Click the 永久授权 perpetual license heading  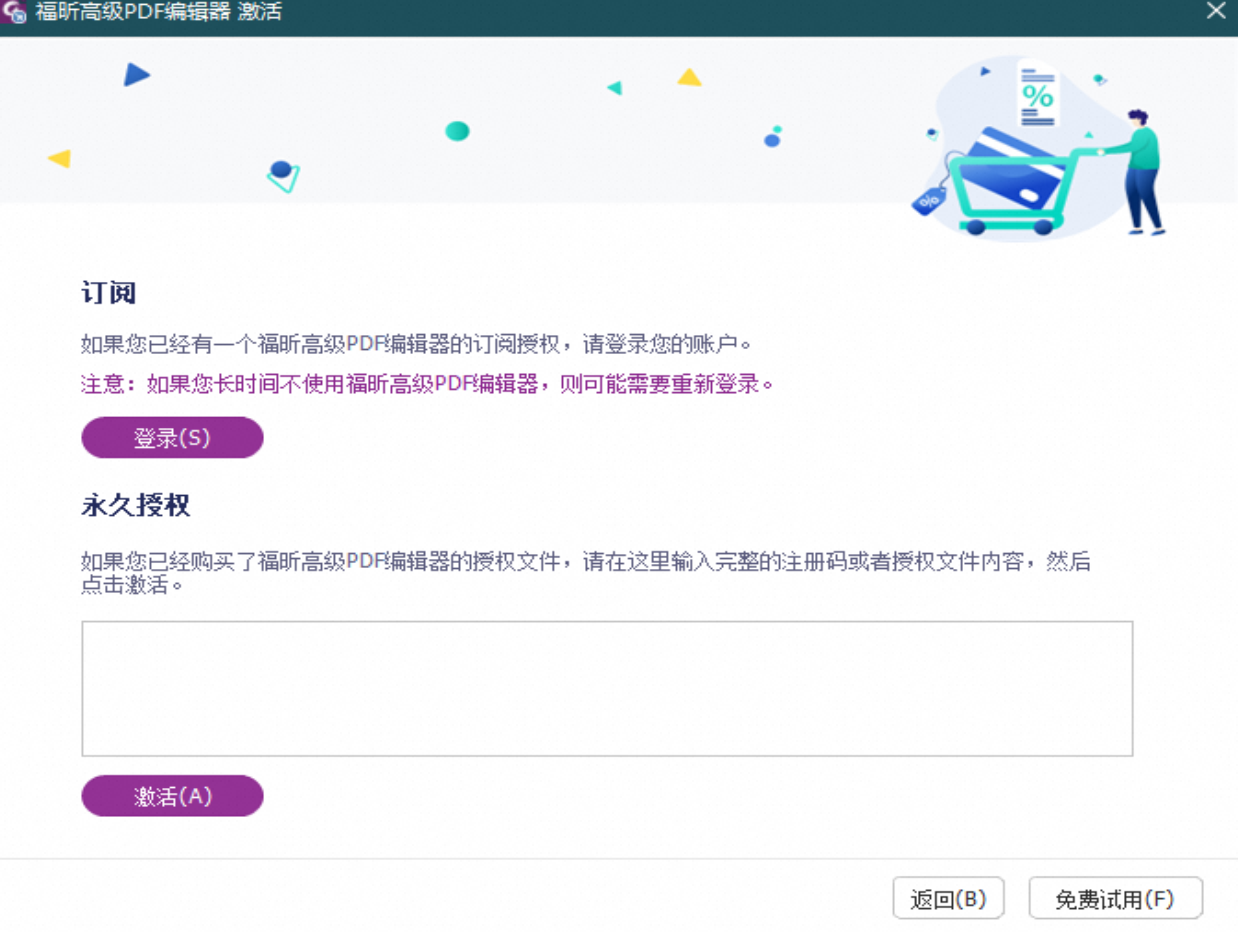pyautogui.click(x=136, y=505)
